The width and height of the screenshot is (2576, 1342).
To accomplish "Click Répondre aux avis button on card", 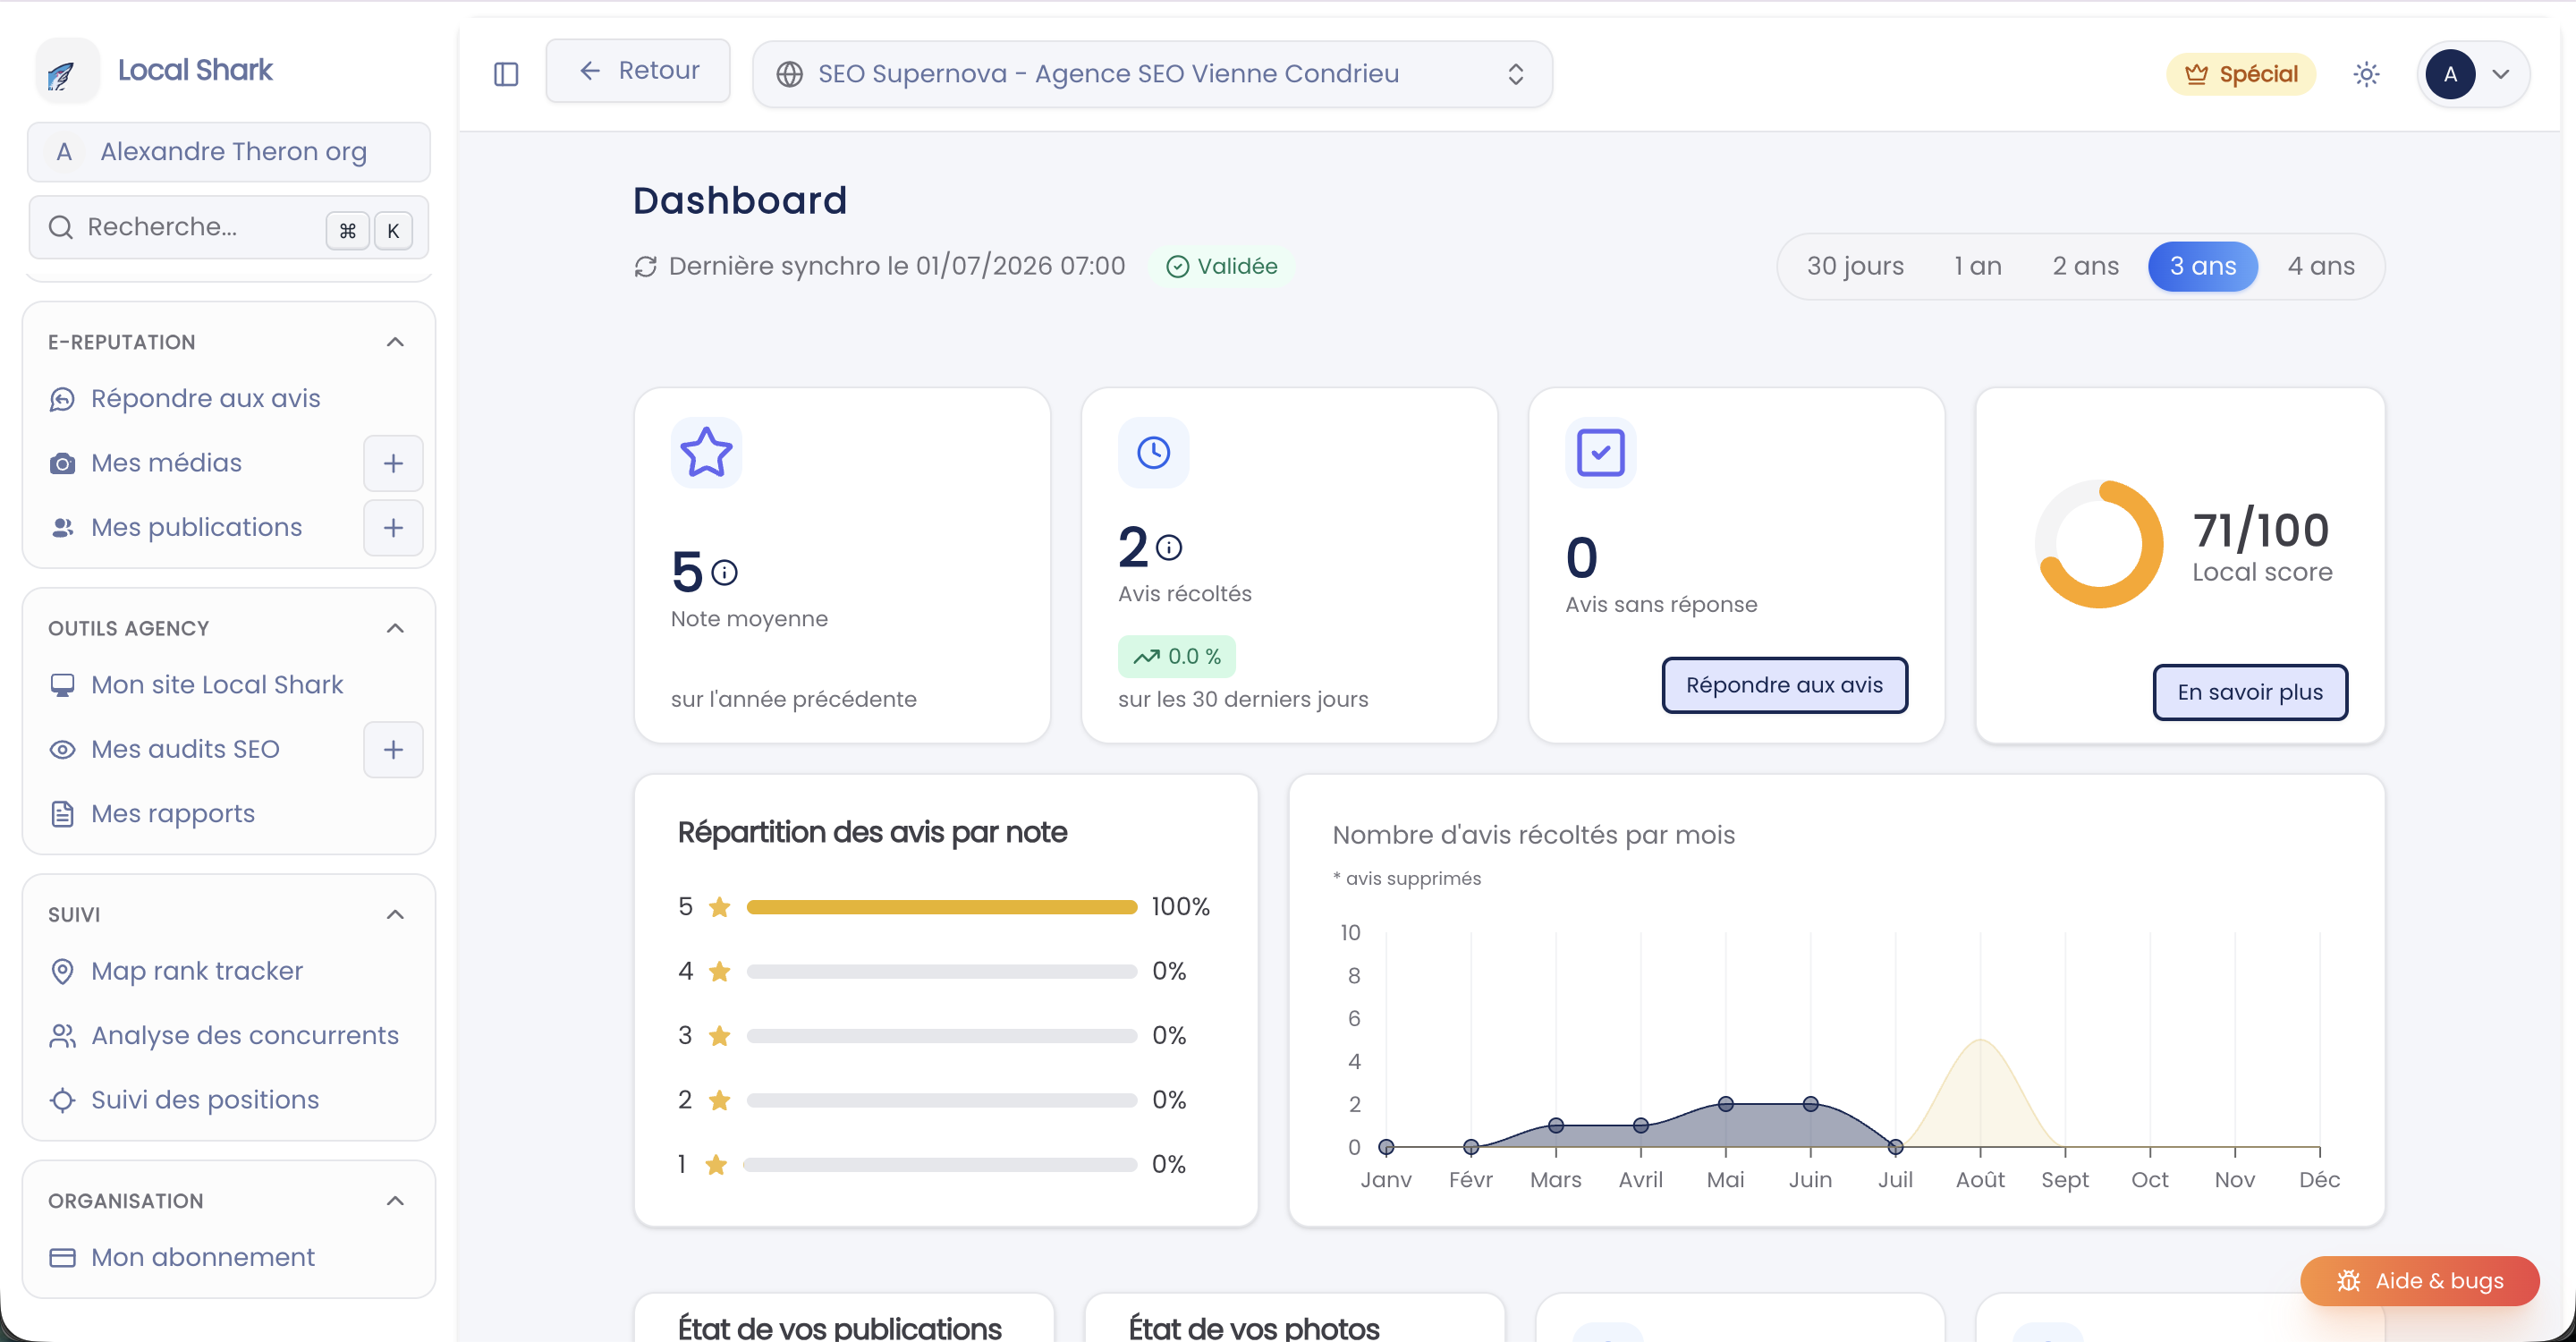I will pyautogui.click(x=1784, y=685).
